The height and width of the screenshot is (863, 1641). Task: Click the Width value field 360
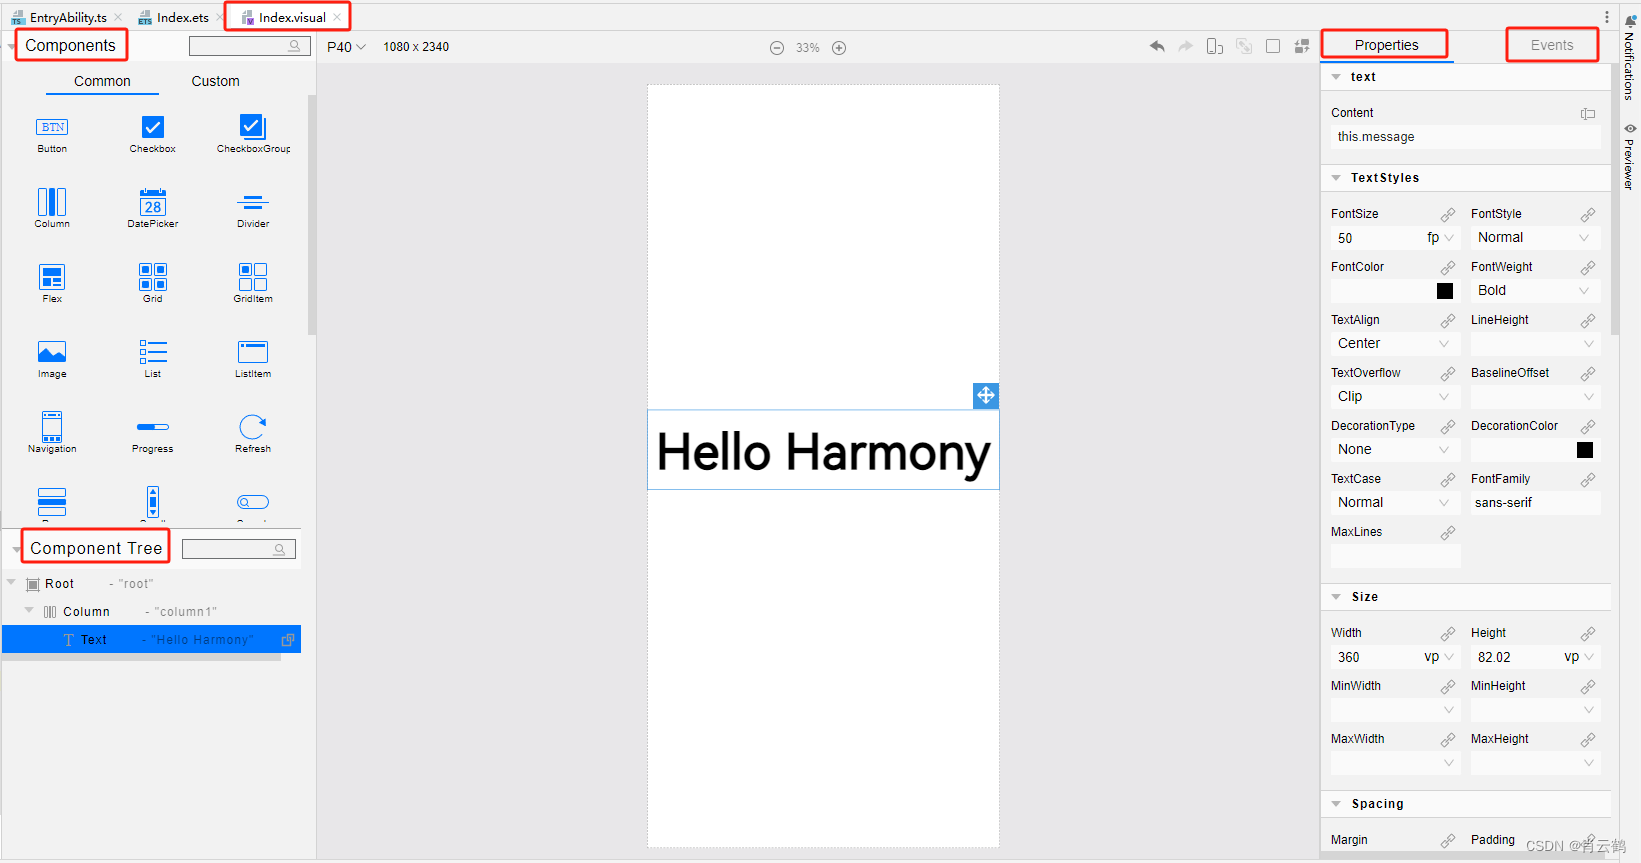[1375, 657]
